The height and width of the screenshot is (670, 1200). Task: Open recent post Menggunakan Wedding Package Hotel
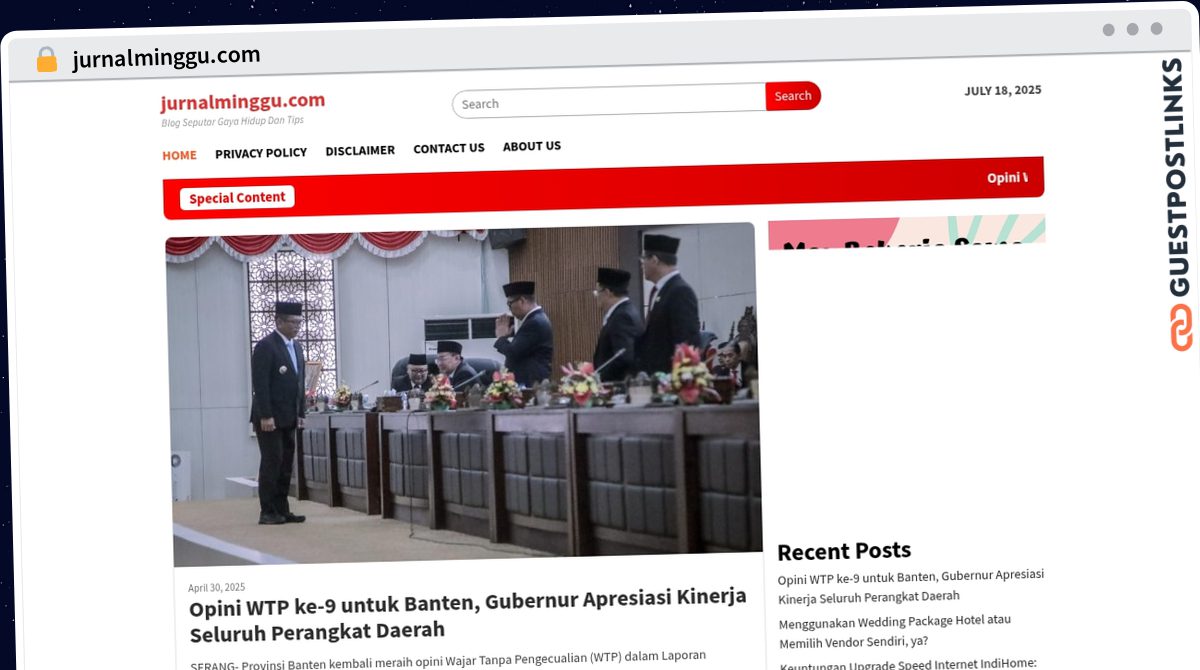895,630
